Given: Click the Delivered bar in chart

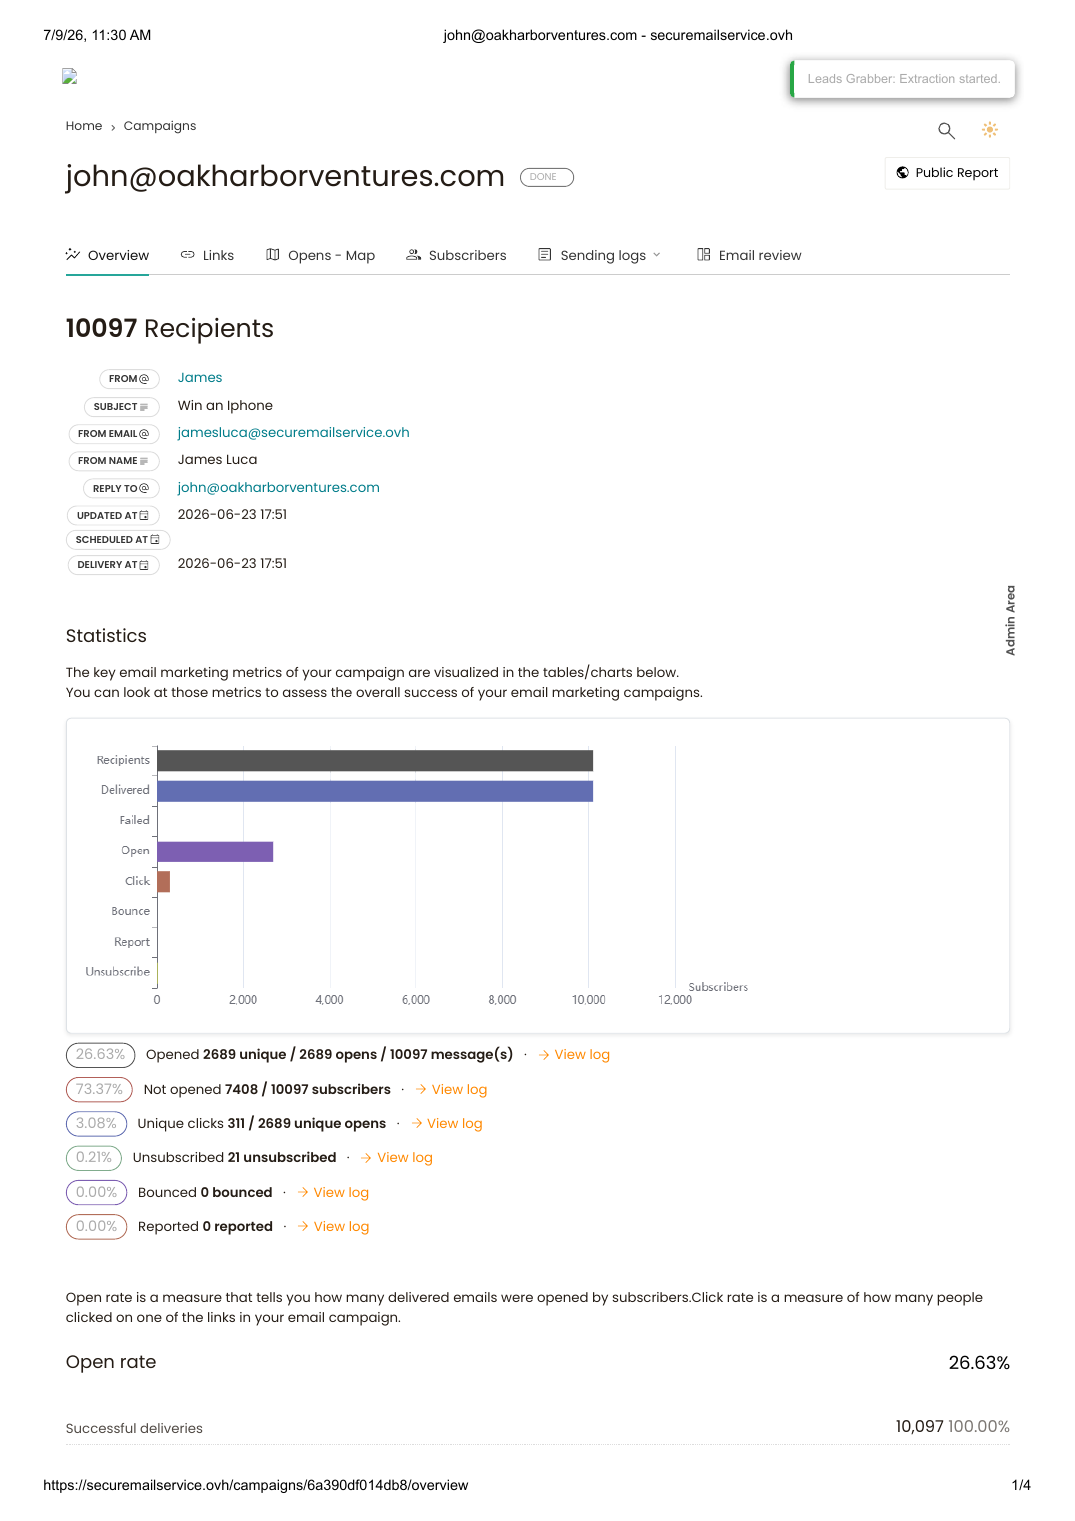Looking at the screenshot, I should pos(375,791).
